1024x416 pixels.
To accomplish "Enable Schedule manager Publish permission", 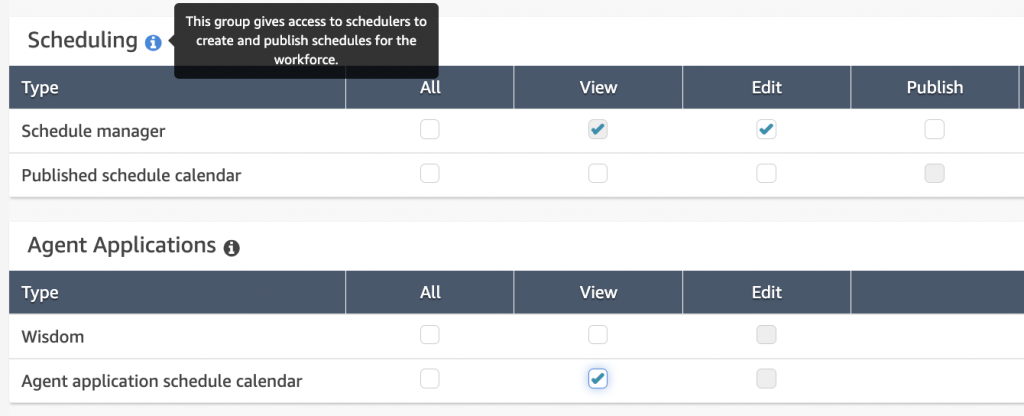I will [934, 129].
